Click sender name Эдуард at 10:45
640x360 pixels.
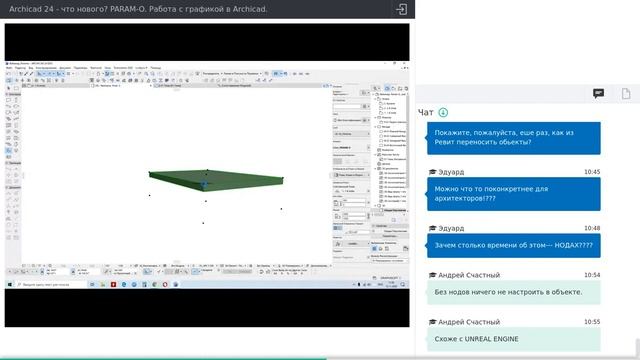[451, 172]
